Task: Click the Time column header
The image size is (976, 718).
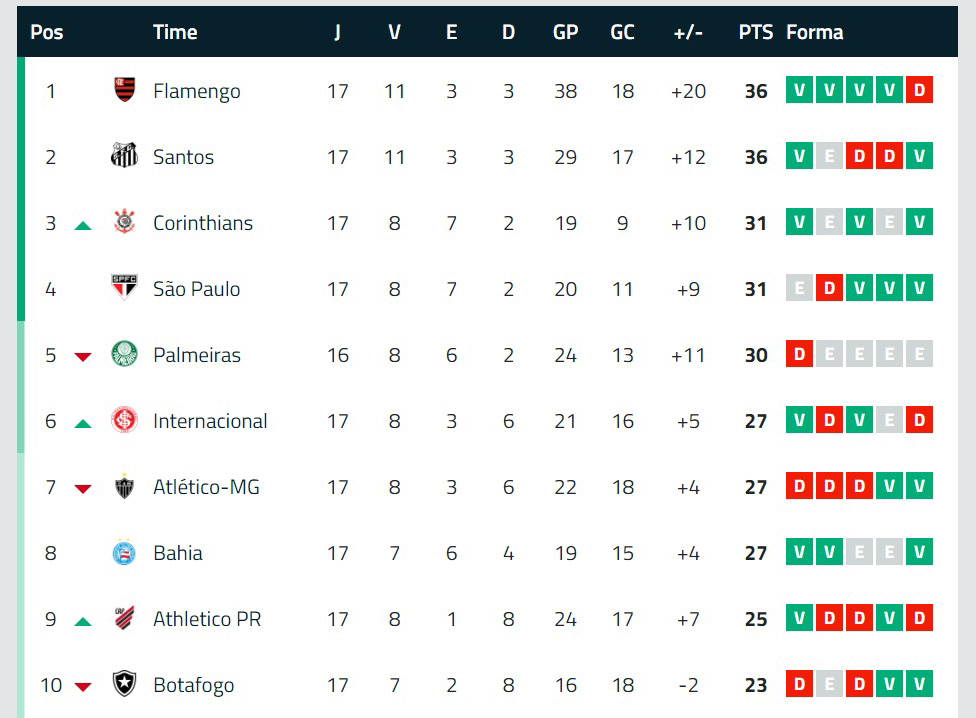Action: pyautogui.click(x=175, y=32)
